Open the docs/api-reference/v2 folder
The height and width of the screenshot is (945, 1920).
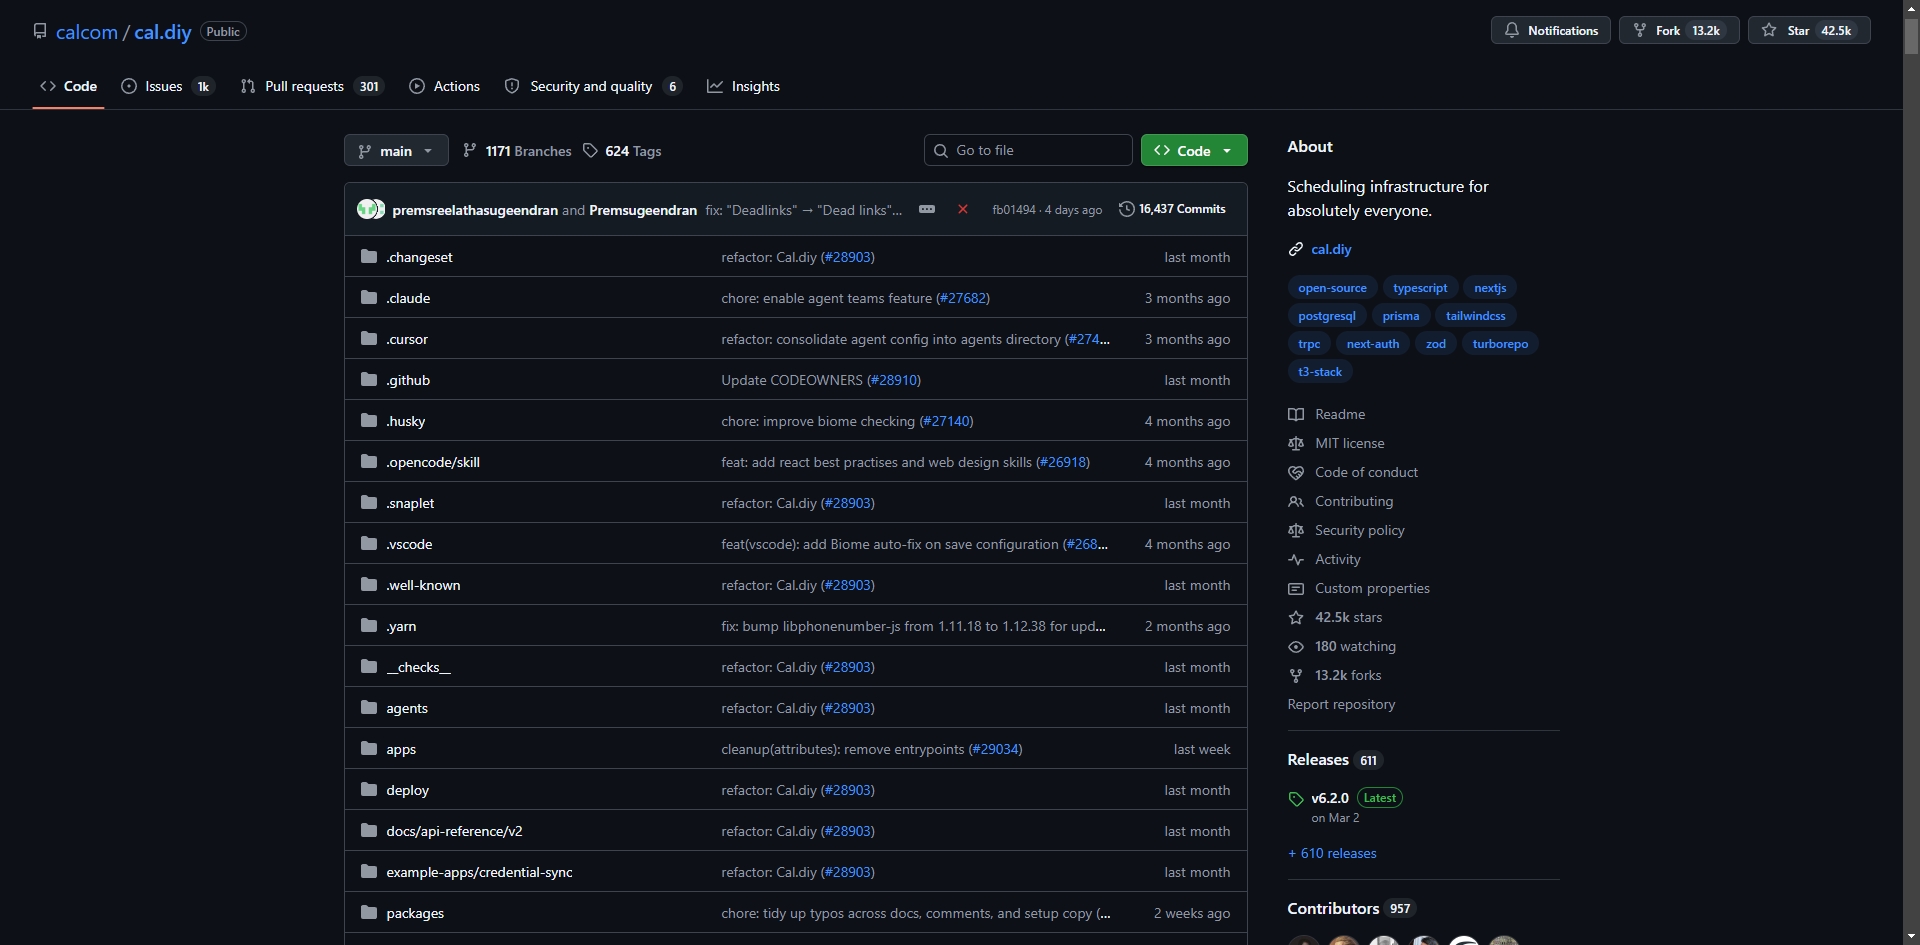pyautogui.click(x=454, y=831)
